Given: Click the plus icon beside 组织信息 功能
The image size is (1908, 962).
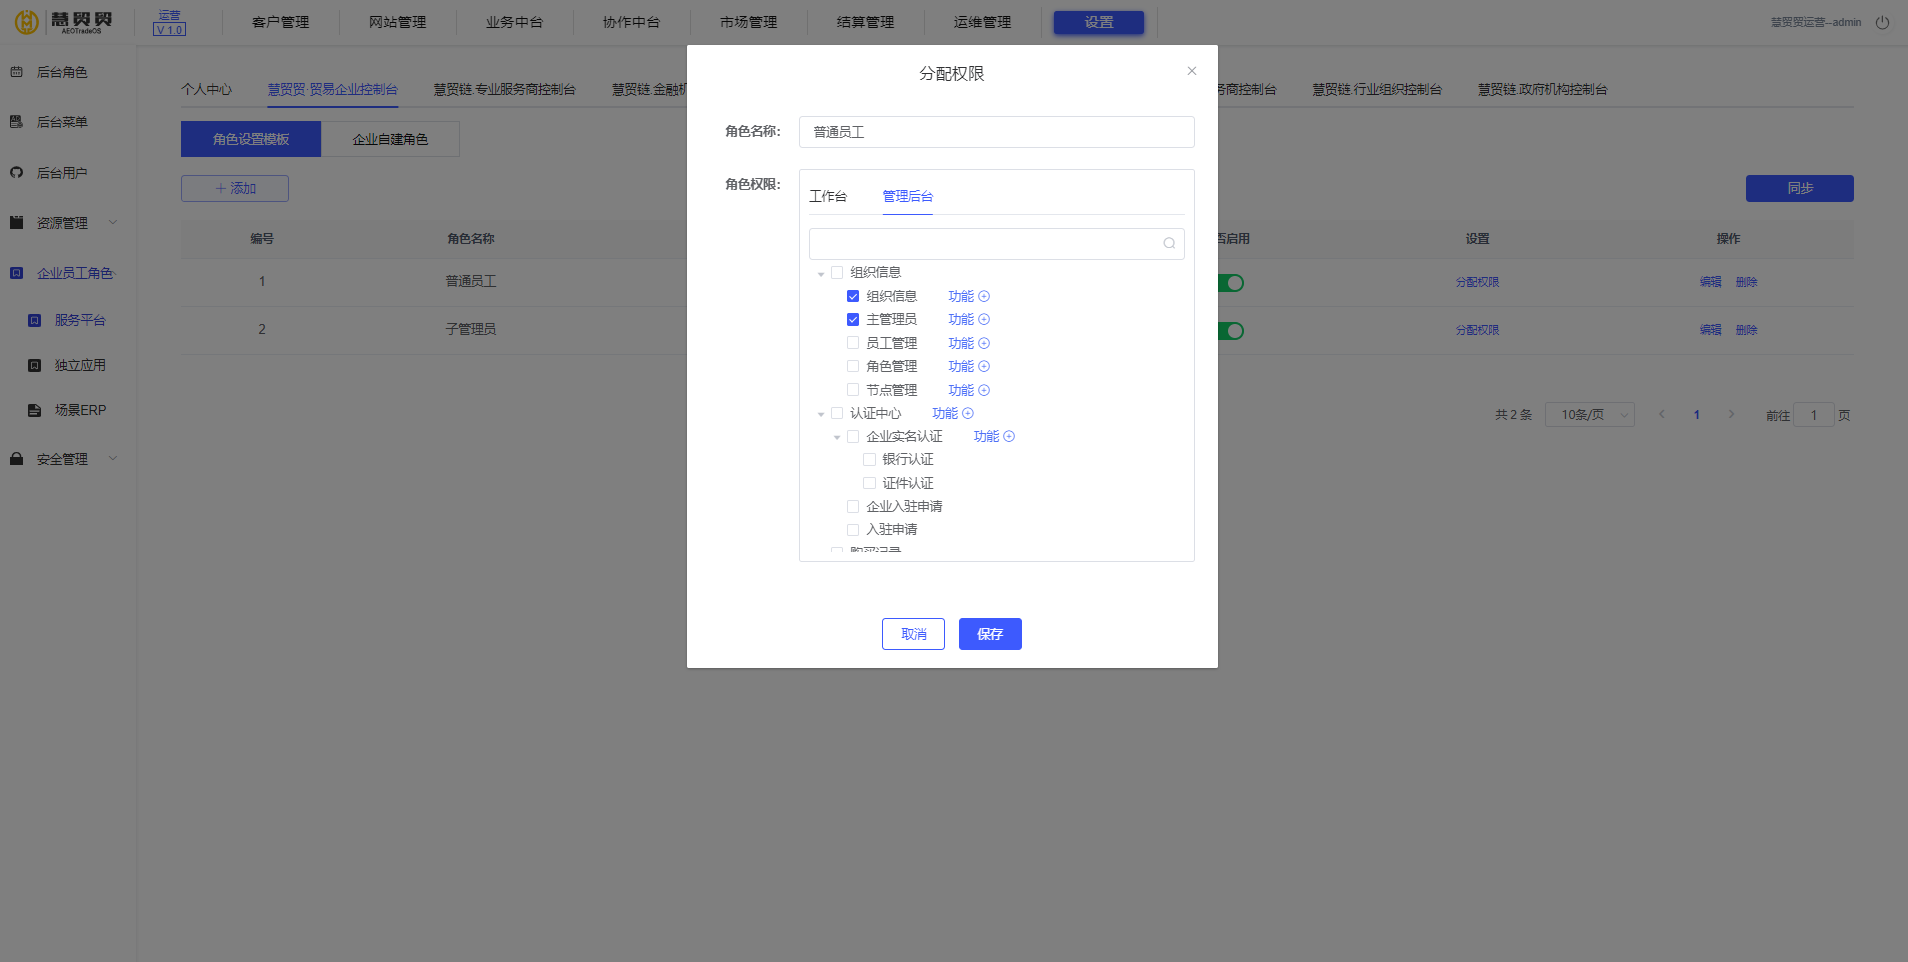Looking at the screenshot, I should pyautogui.click(x=984, y=297).
